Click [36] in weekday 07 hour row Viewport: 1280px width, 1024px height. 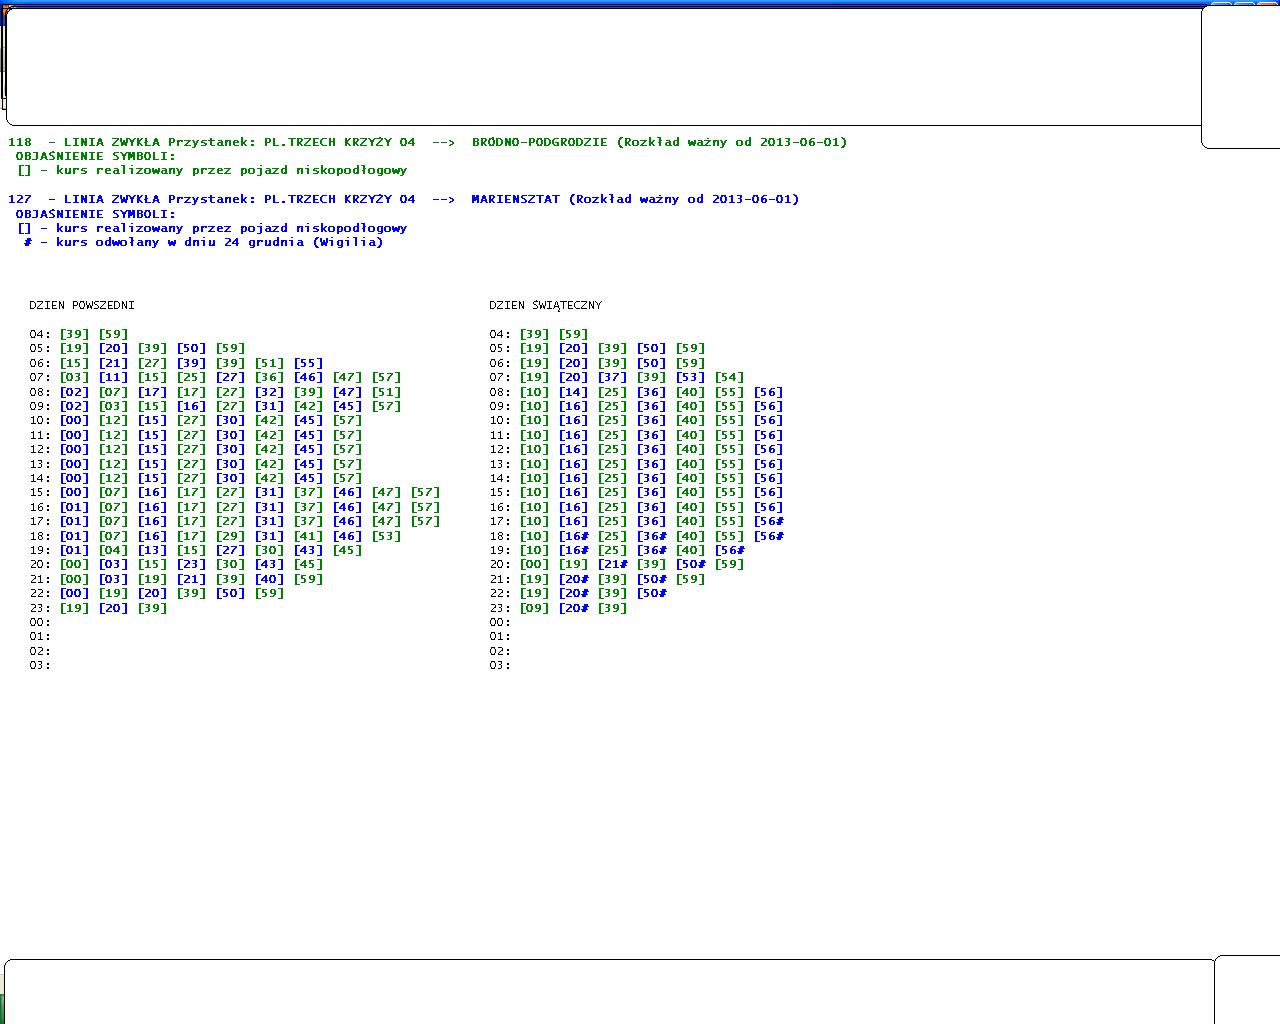[270, 378]
